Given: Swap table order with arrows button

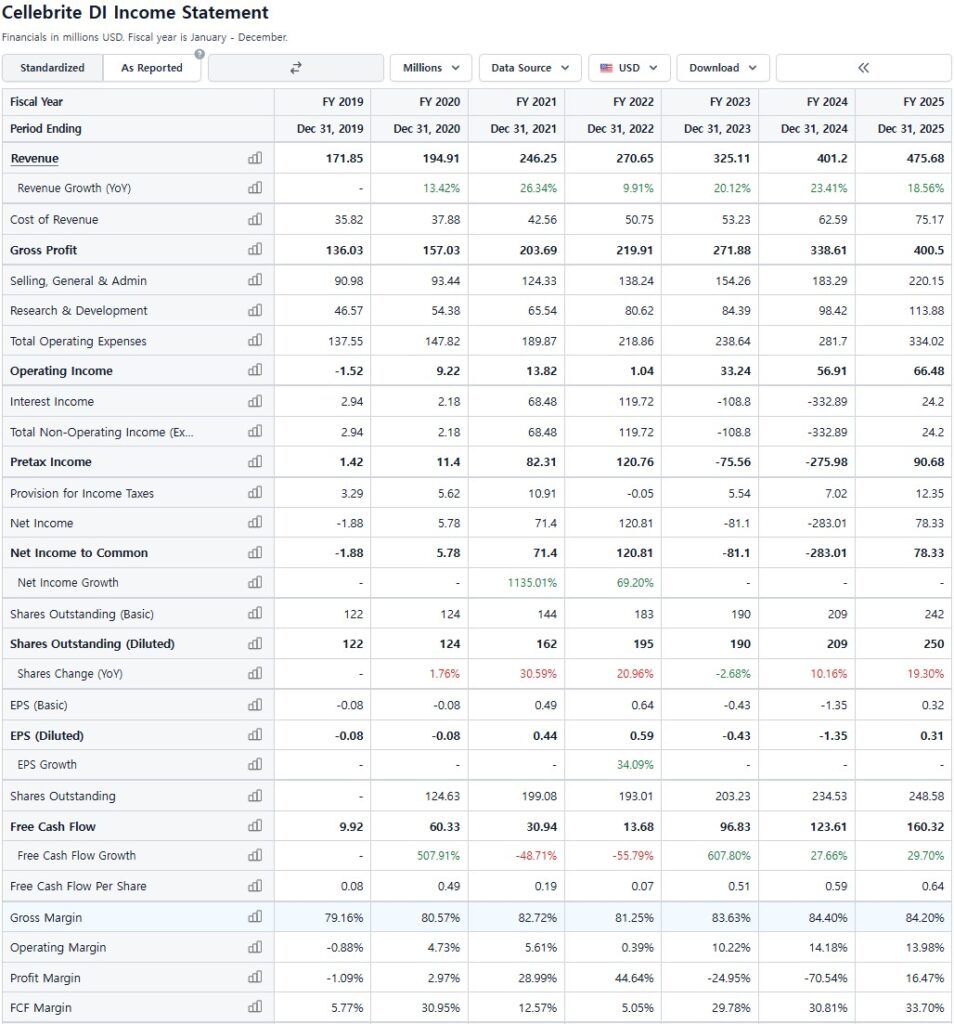Looking at the screenshot, I should pos(296,68).
